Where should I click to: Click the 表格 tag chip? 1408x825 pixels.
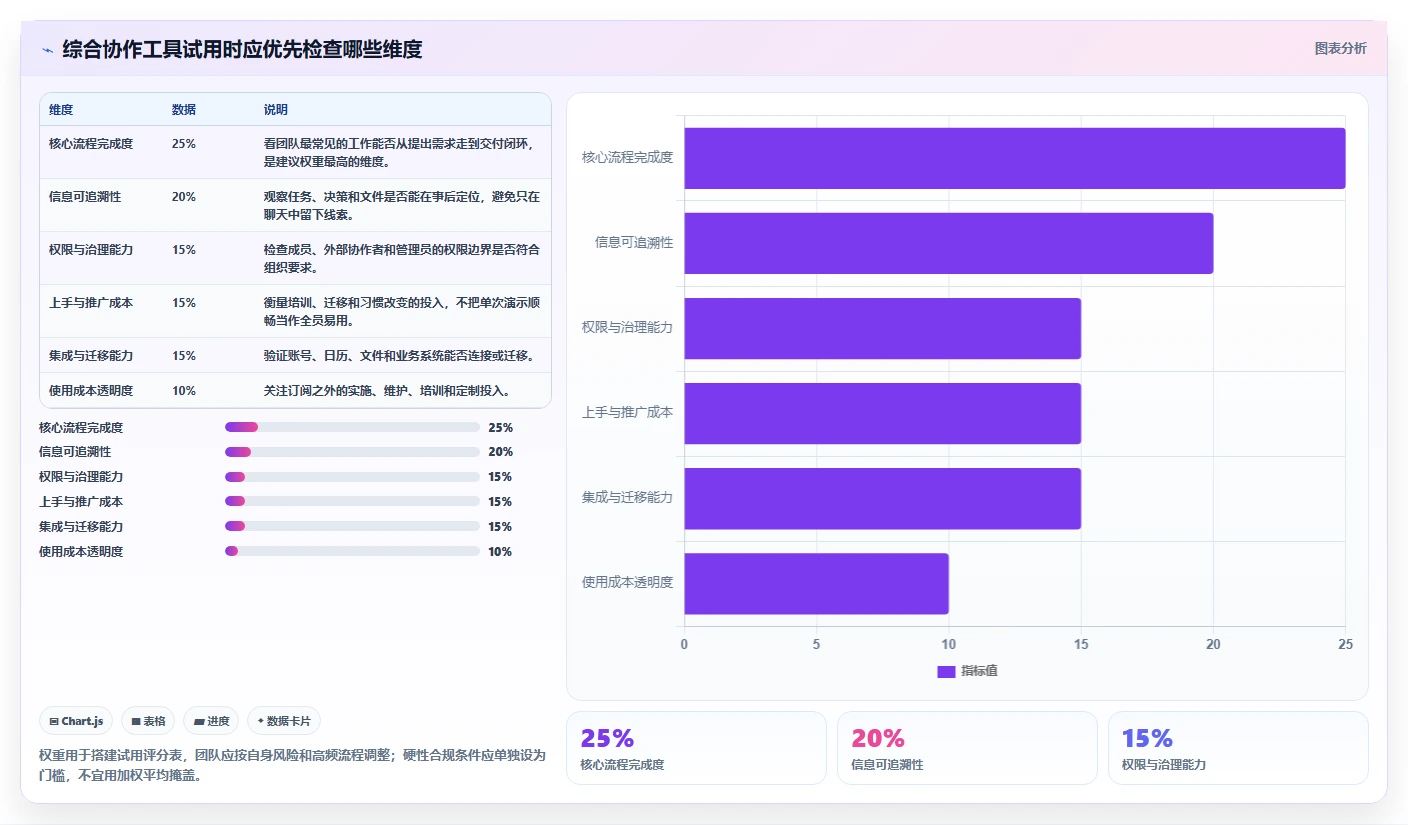coord(148,721)
